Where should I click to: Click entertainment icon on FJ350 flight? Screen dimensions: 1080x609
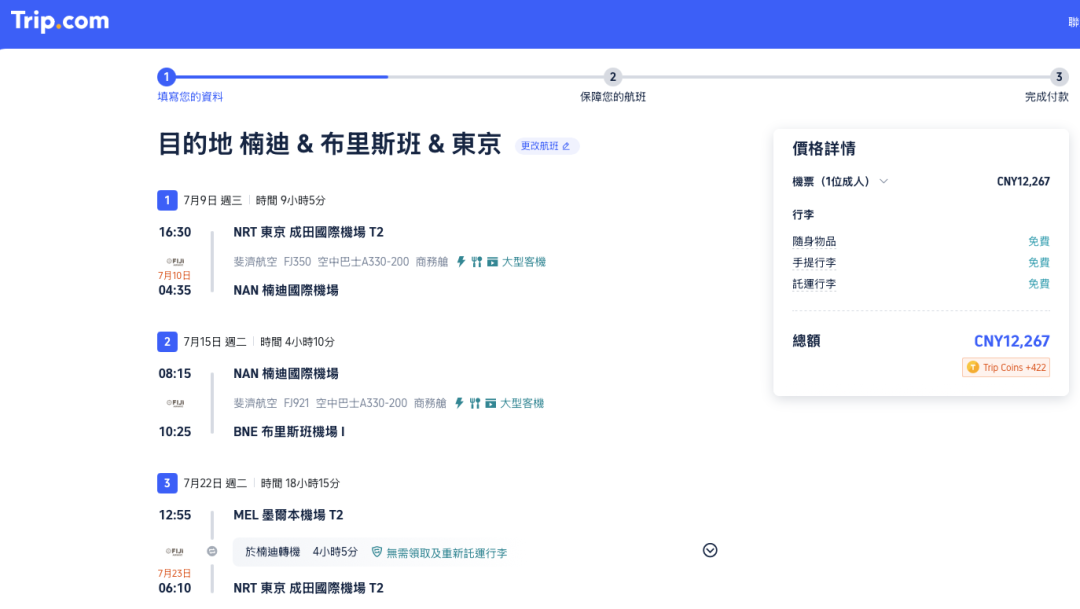point(492,262)
